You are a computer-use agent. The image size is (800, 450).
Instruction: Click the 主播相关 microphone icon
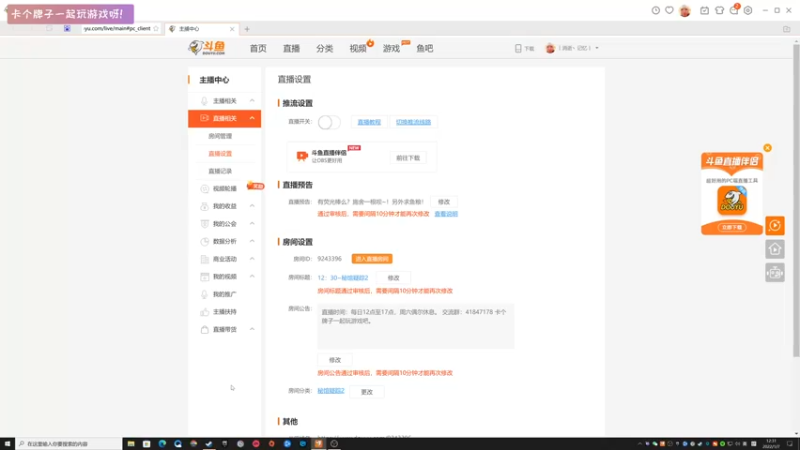point(204,101)
